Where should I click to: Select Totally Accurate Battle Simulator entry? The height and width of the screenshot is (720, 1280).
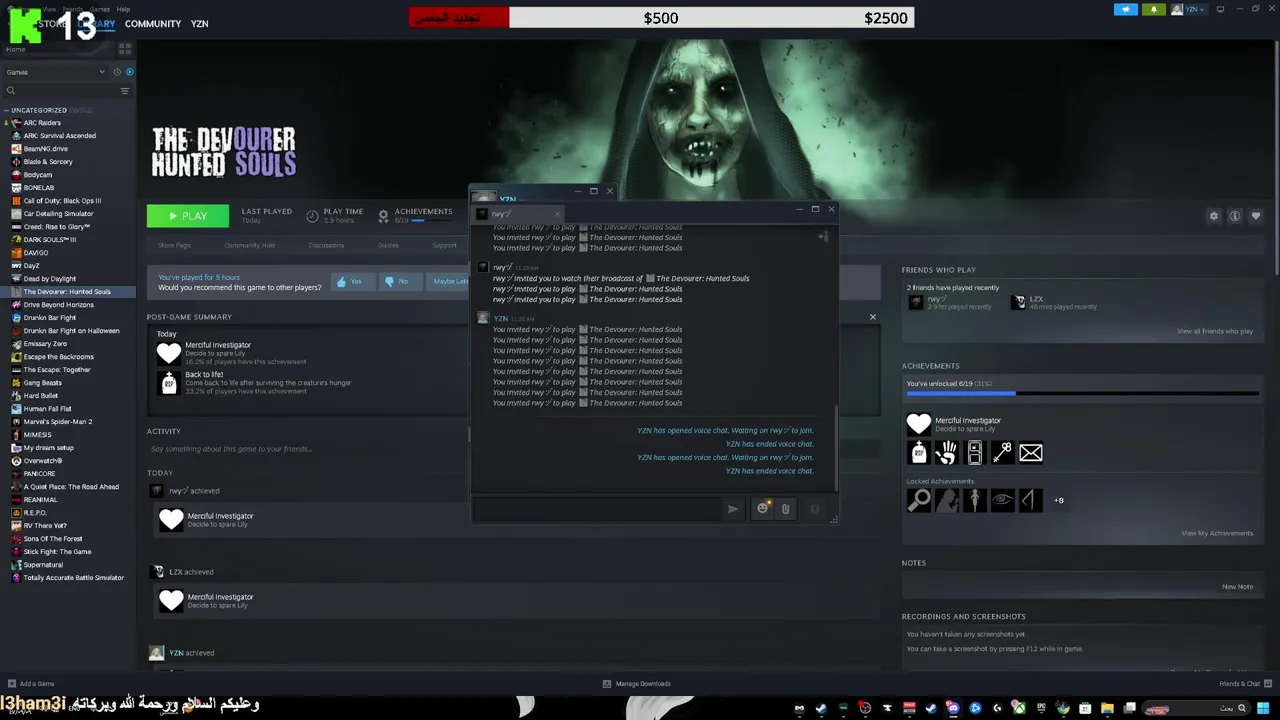(x=73, y=578)
